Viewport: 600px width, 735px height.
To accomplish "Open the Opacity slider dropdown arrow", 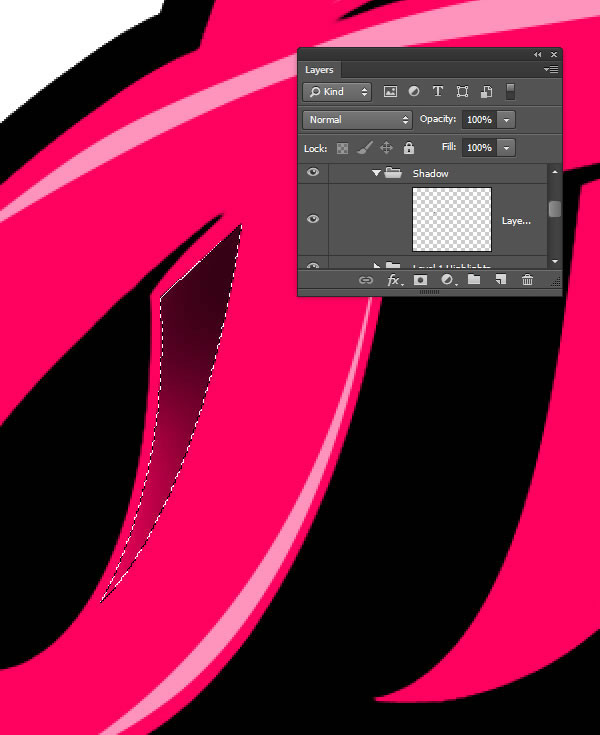I will click(x=507, y=120).
